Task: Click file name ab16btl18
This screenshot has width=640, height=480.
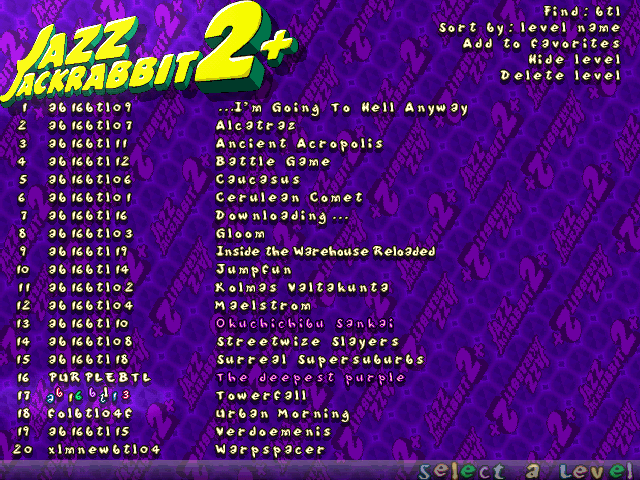Action: tap(89, 360)
